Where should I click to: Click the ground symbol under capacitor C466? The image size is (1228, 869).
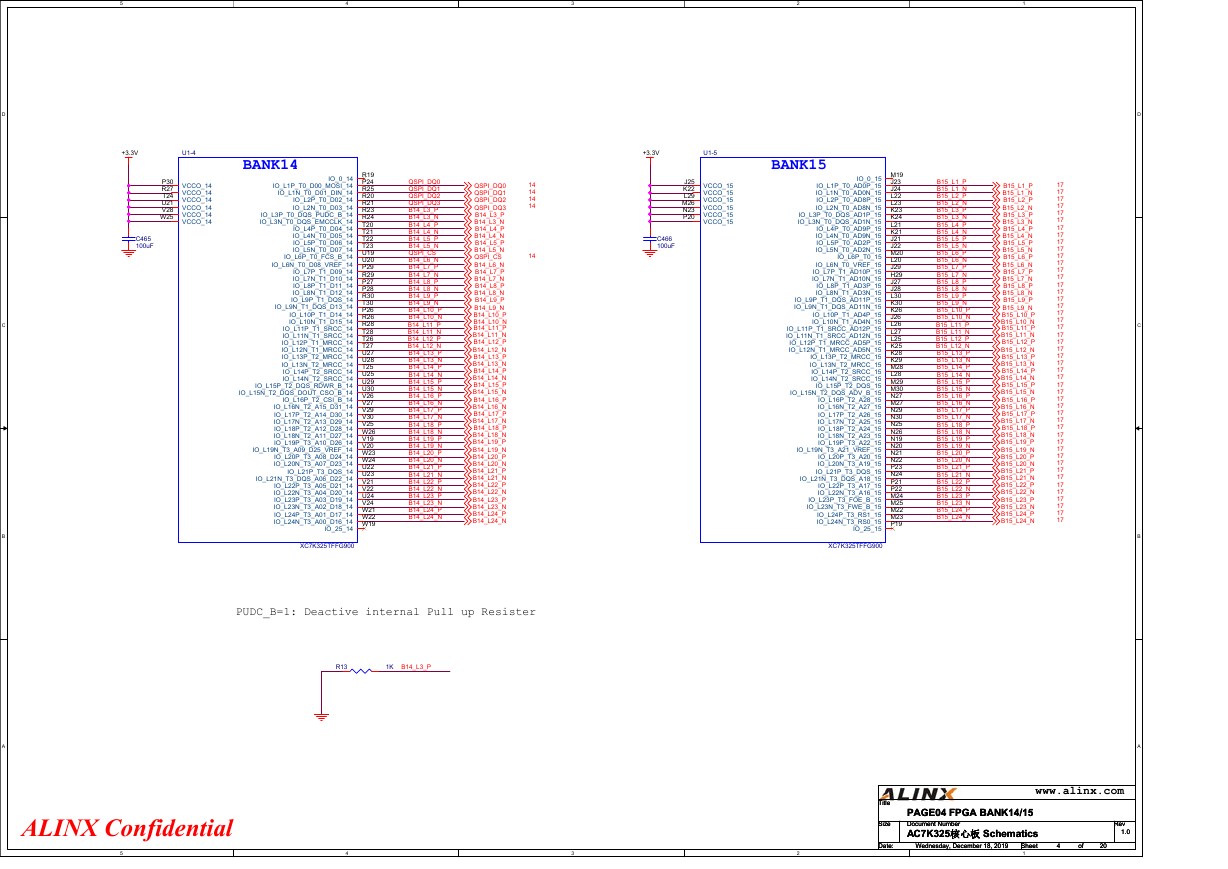(650, 253)
